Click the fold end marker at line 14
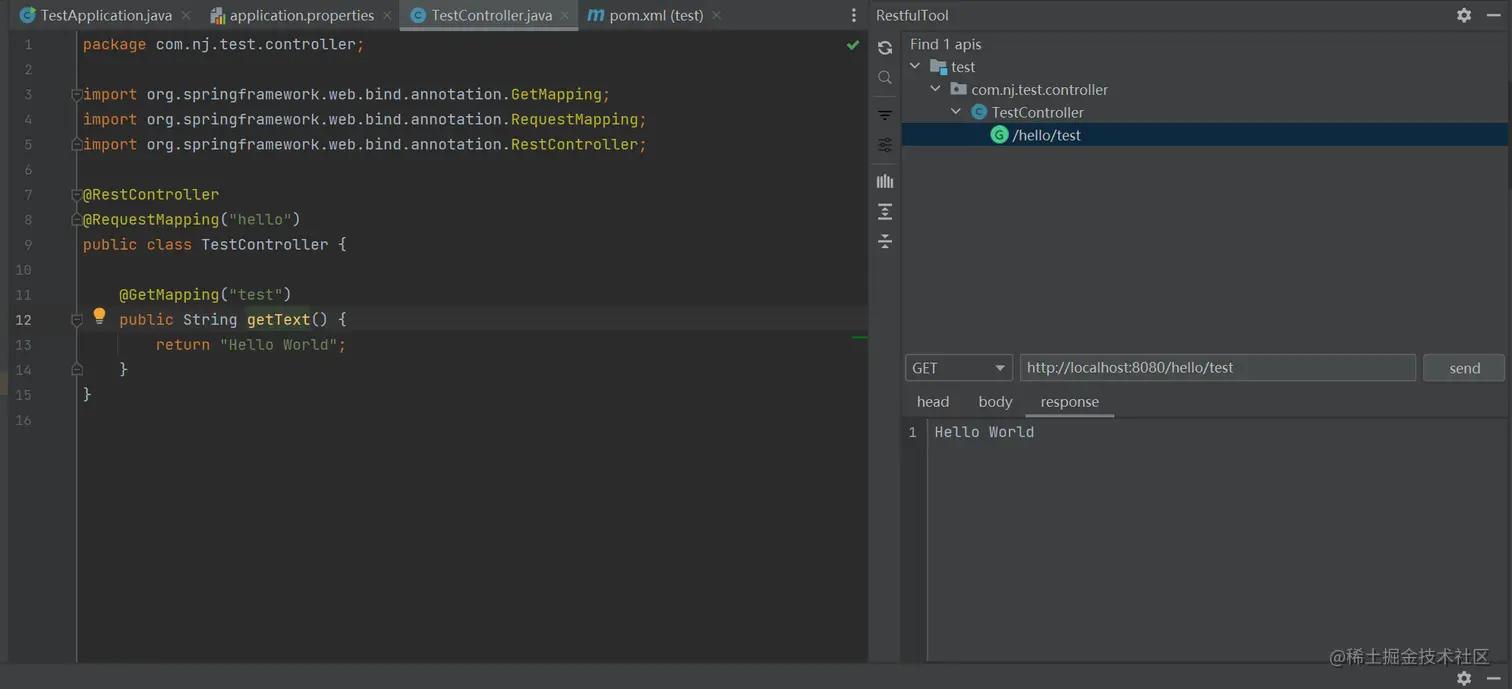The width and height of the screenshot is (1512, 689). tap(76, 370)
